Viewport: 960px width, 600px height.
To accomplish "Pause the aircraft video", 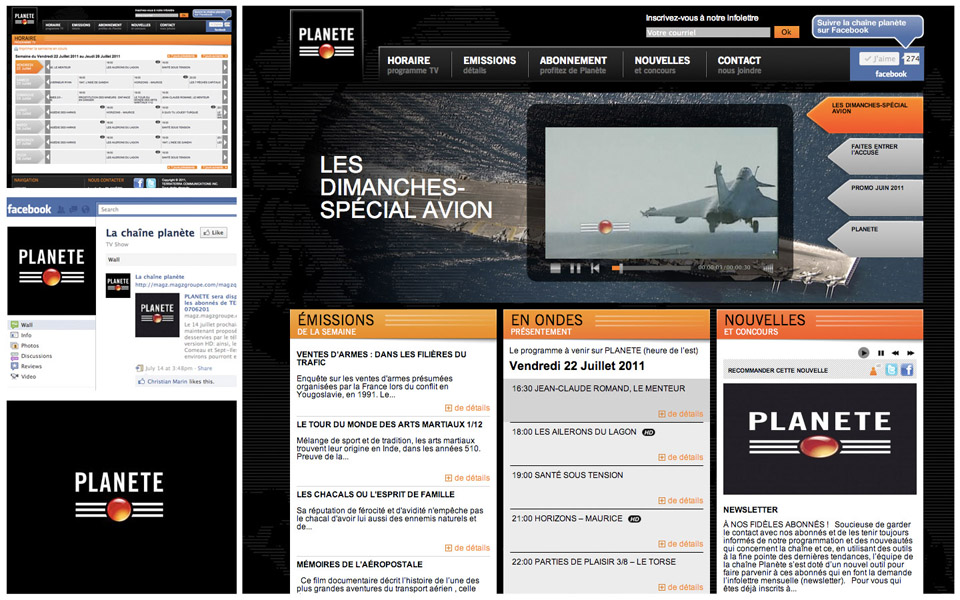I will click(575, 268).
